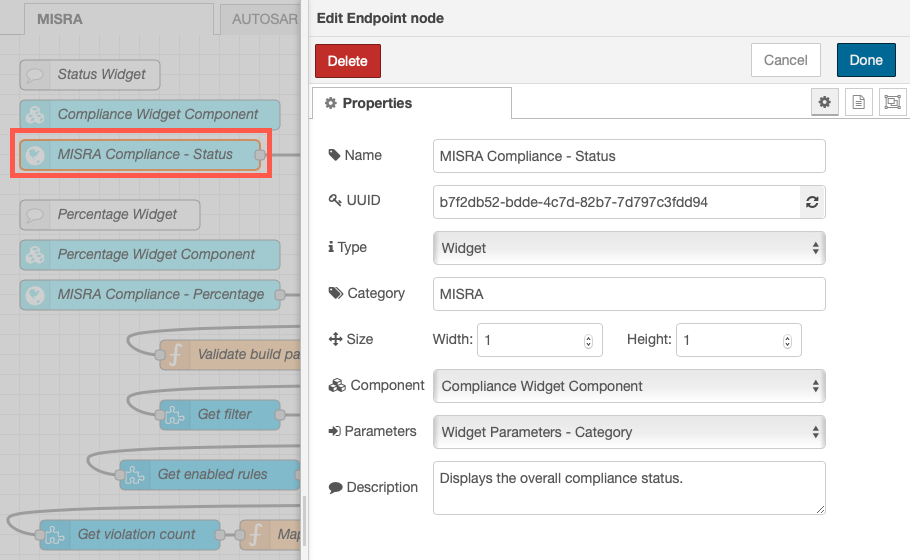
Task: Click the Get violation count node icon
Action: click(x=55, y=534)
